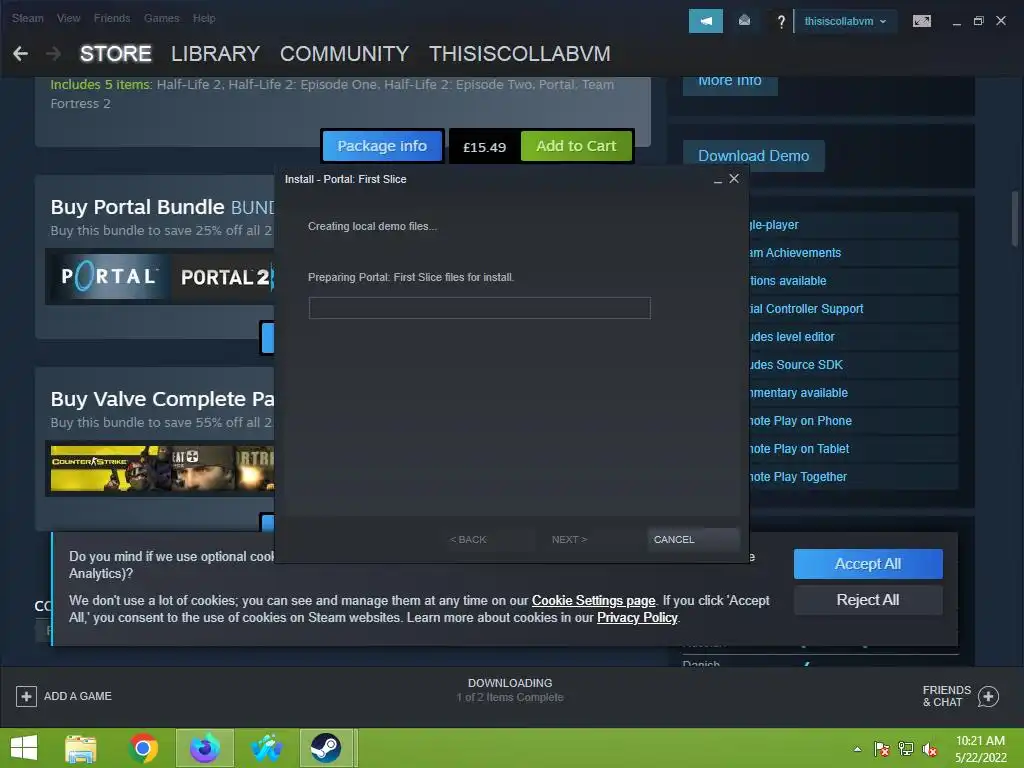Image resolution: width=1024 pixels, height=768 pixels.
Task: Switch to Firefox in the taskbar
Action: (205, 748)
